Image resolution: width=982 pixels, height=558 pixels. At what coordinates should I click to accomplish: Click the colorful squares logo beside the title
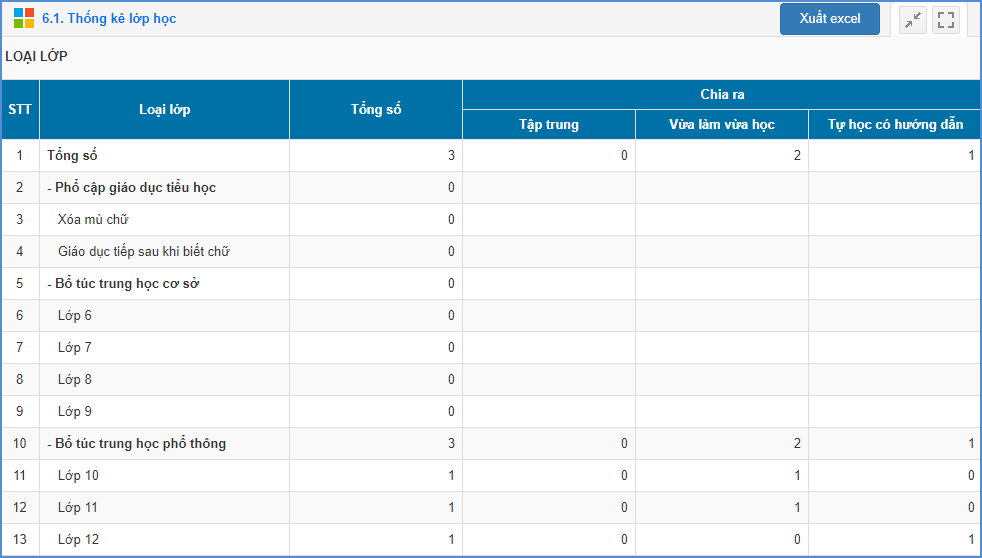24,19
